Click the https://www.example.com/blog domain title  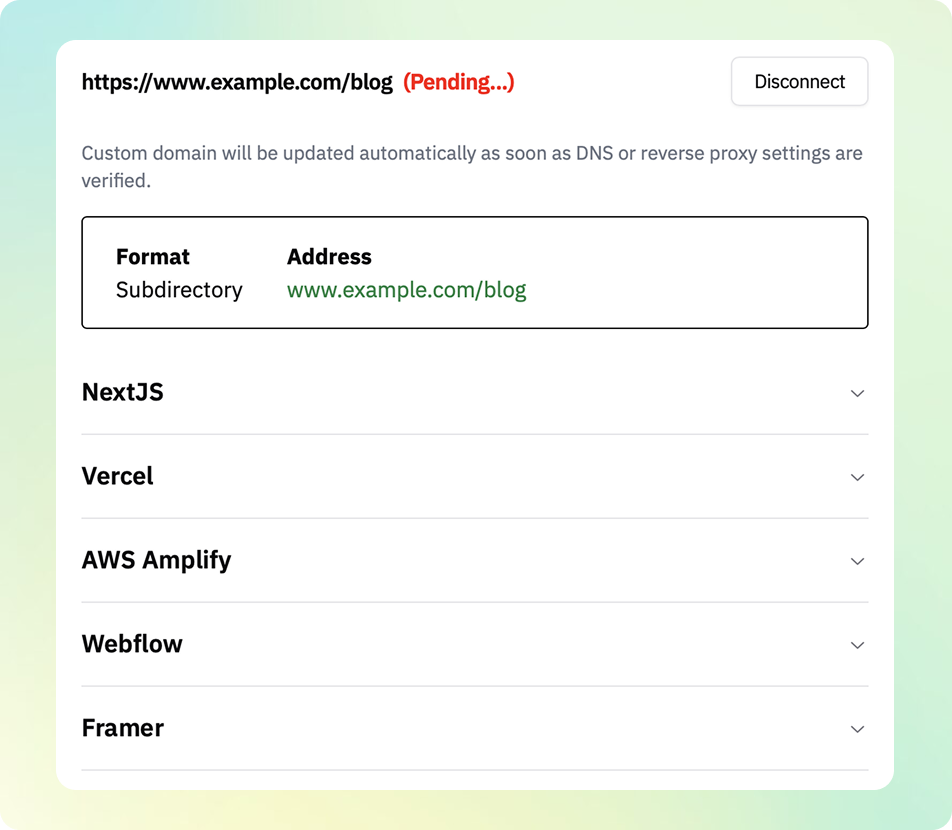tap(237, 82)
